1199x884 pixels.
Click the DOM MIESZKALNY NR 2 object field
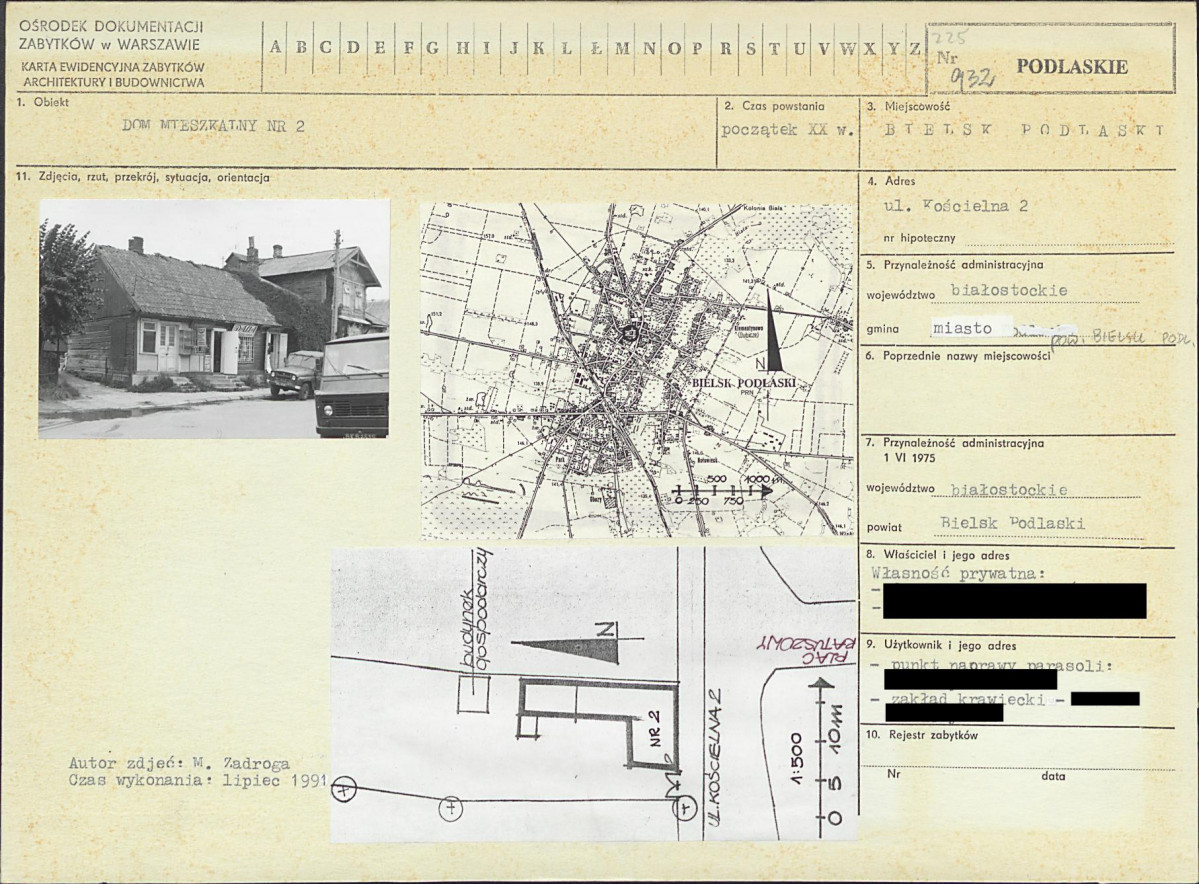click(213, 126)
